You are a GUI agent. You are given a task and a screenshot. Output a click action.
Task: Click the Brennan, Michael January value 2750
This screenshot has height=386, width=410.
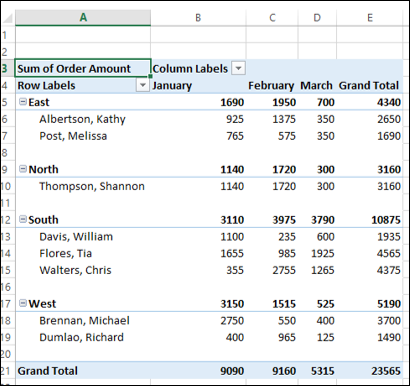coord(232,320)
